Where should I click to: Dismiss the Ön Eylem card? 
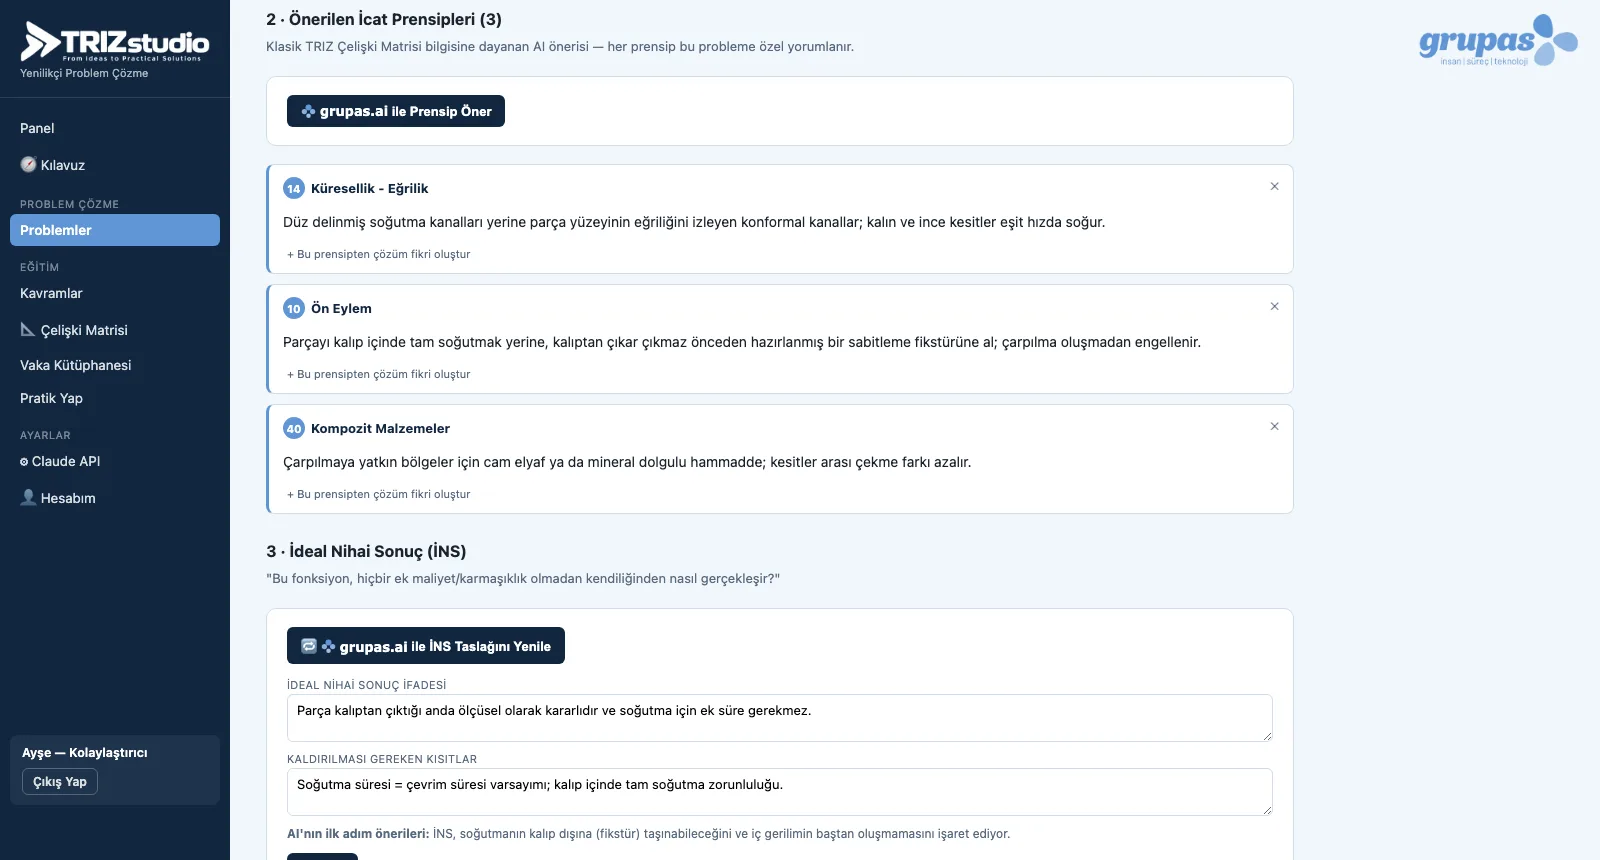pos(1274,306)
